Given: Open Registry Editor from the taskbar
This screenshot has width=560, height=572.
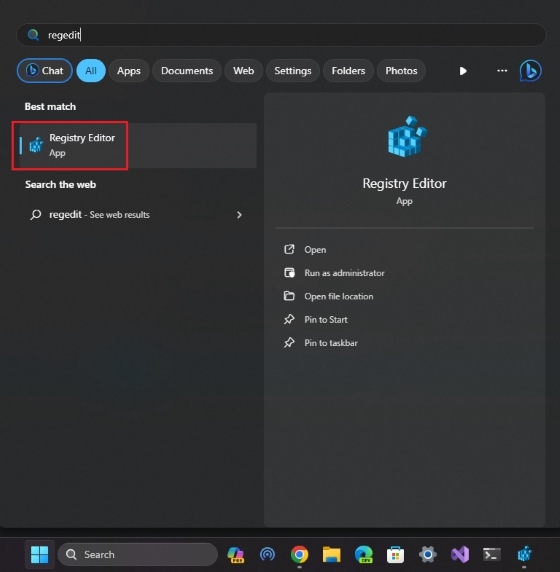Looking at the screenshot, I should (524, 554).
